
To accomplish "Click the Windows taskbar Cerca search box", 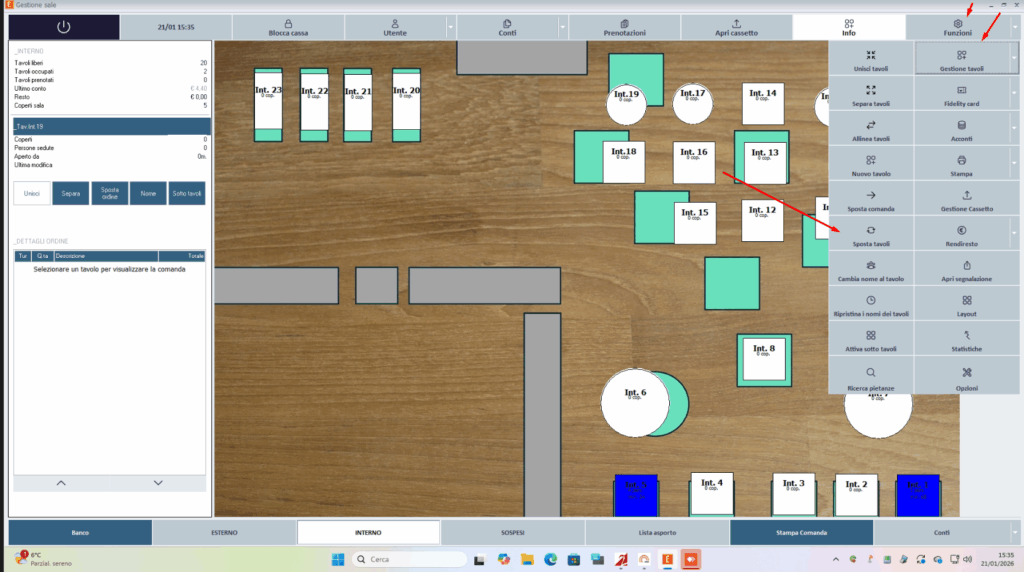I will [x=409, y=560].
